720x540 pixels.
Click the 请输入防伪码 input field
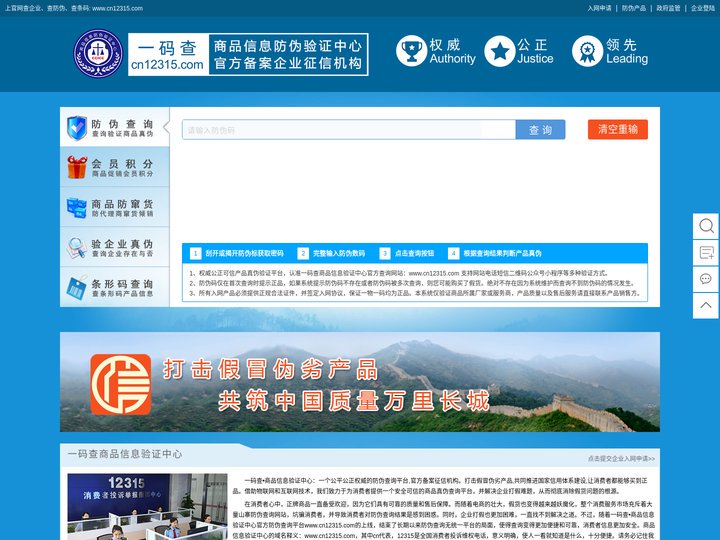coord(349,129)
